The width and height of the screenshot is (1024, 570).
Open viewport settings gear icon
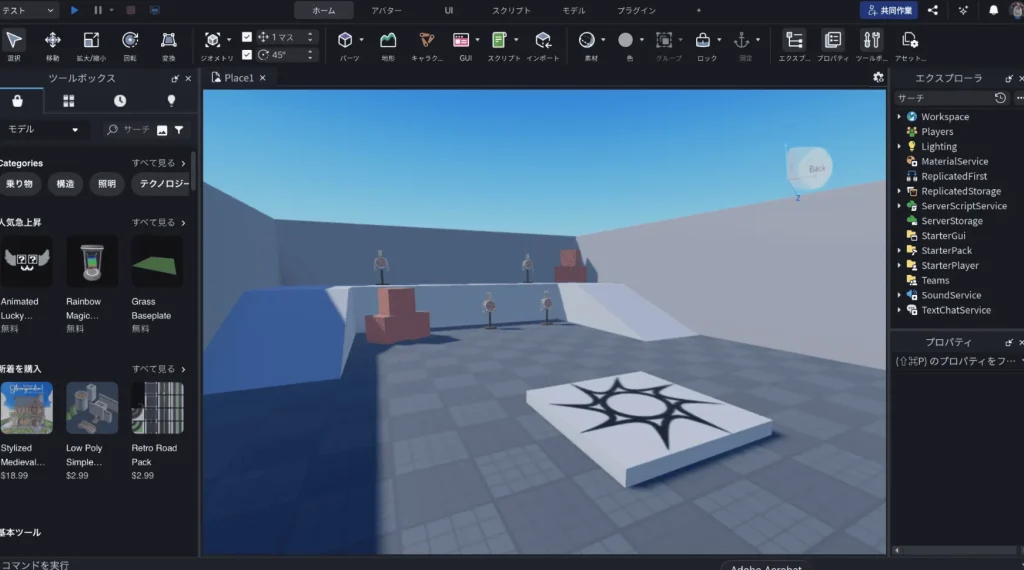tap(878, 78)
